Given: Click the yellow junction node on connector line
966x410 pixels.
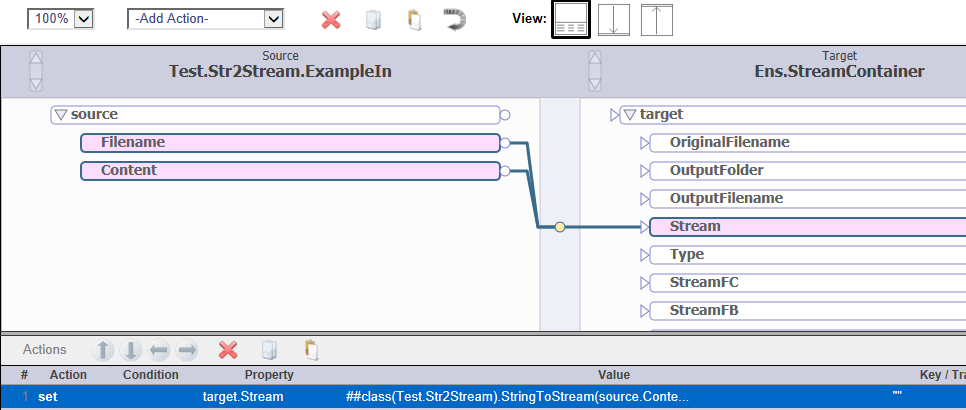Looking at the screenshot, I should pos(559,227).
